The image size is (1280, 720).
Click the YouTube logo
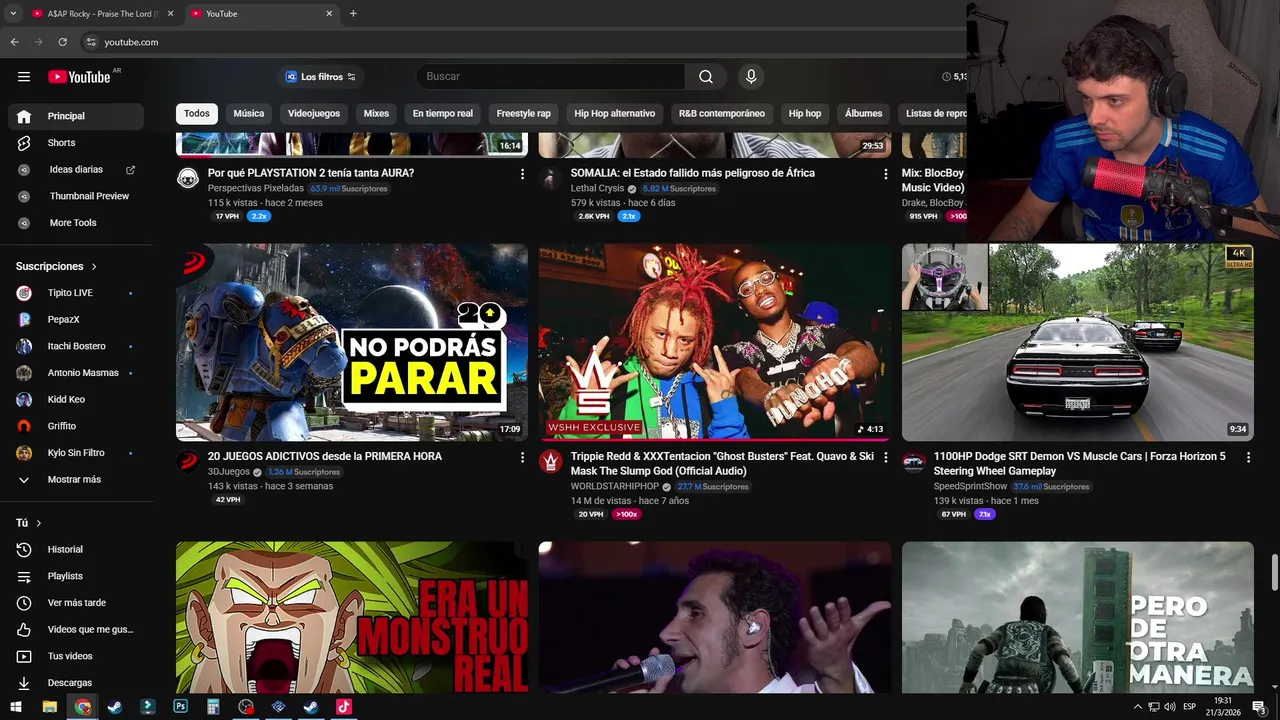[x=79, y=77]
